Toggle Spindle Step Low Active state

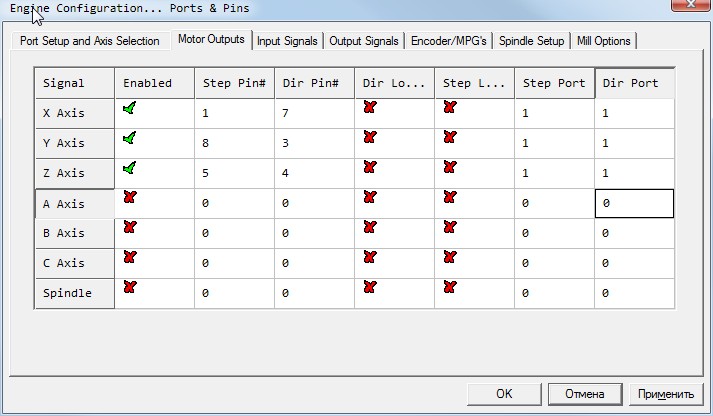point(449,287)
